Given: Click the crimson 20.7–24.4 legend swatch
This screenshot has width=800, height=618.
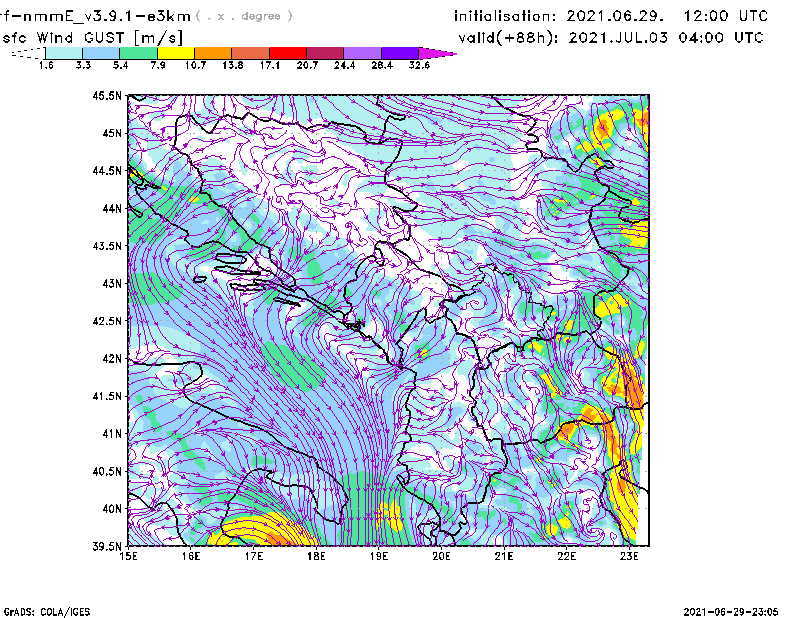Looking at the screenshot, I should [x=326, y=53].
